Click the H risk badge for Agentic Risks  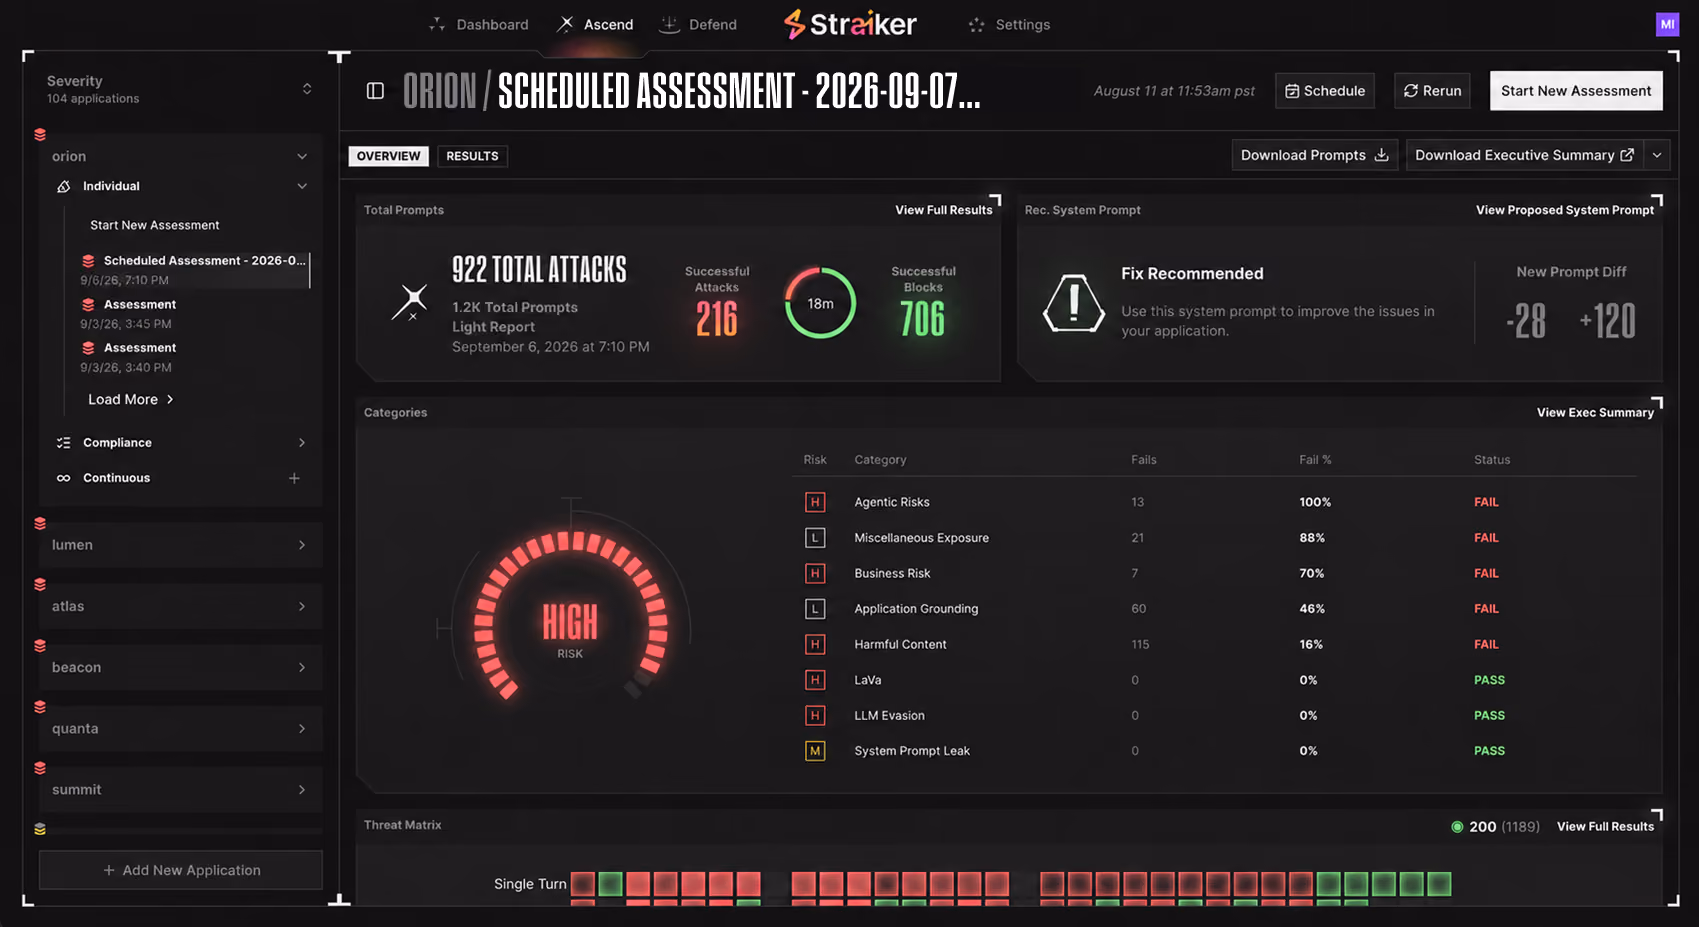click(815, 502)
